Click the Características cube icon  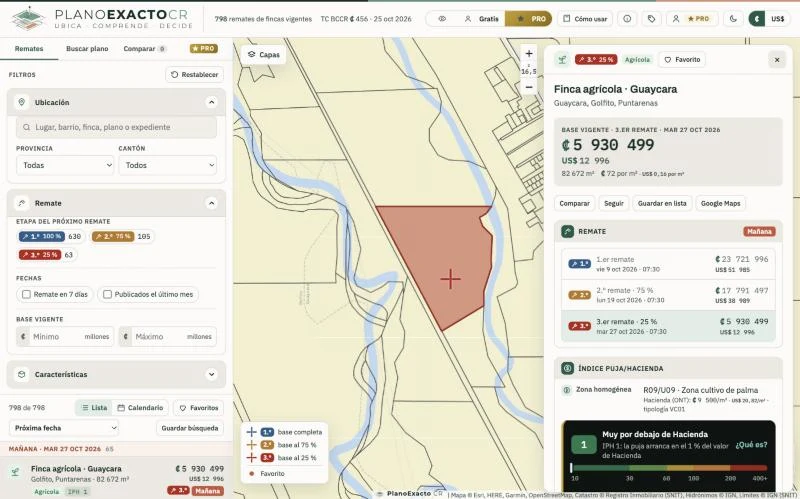(x=21, y=375)
